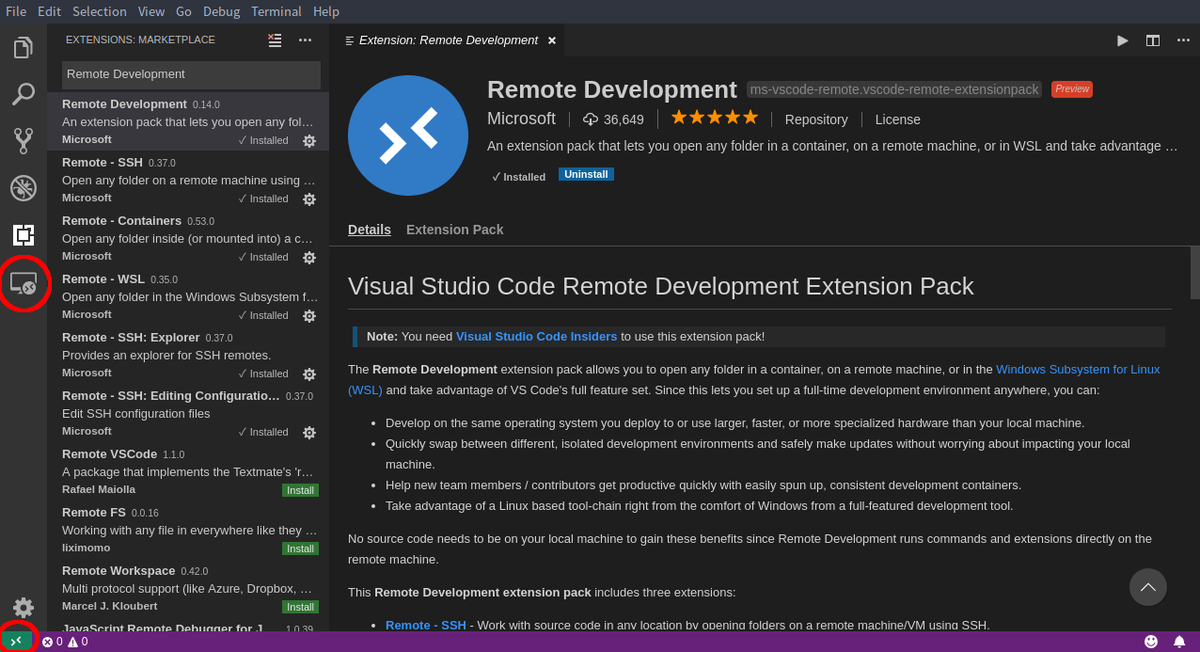
Task: Open the Terminal menu
Action: 277,11
